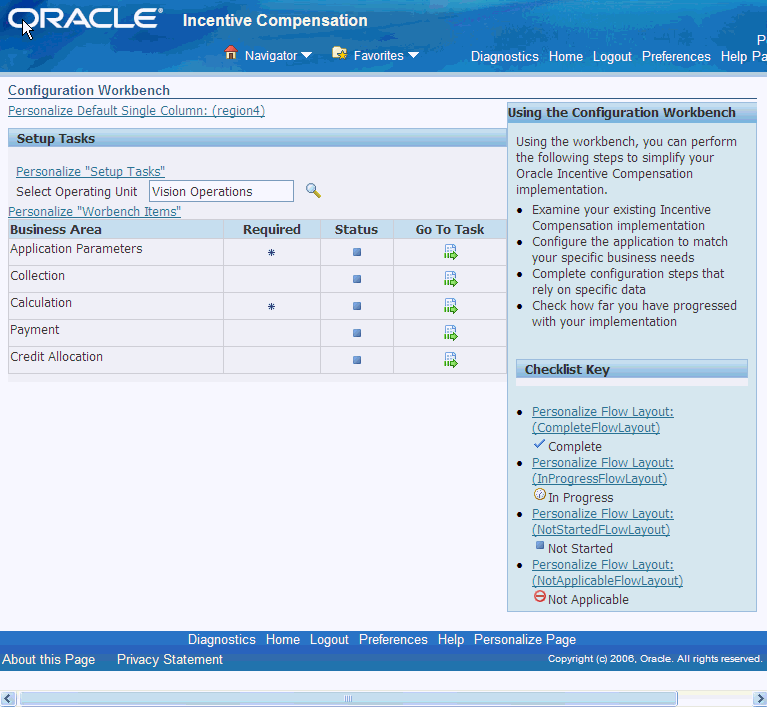The height and width of the screenshot is (707, 767).
Task: Click the Credit Allocation row label
Action: 57,356
